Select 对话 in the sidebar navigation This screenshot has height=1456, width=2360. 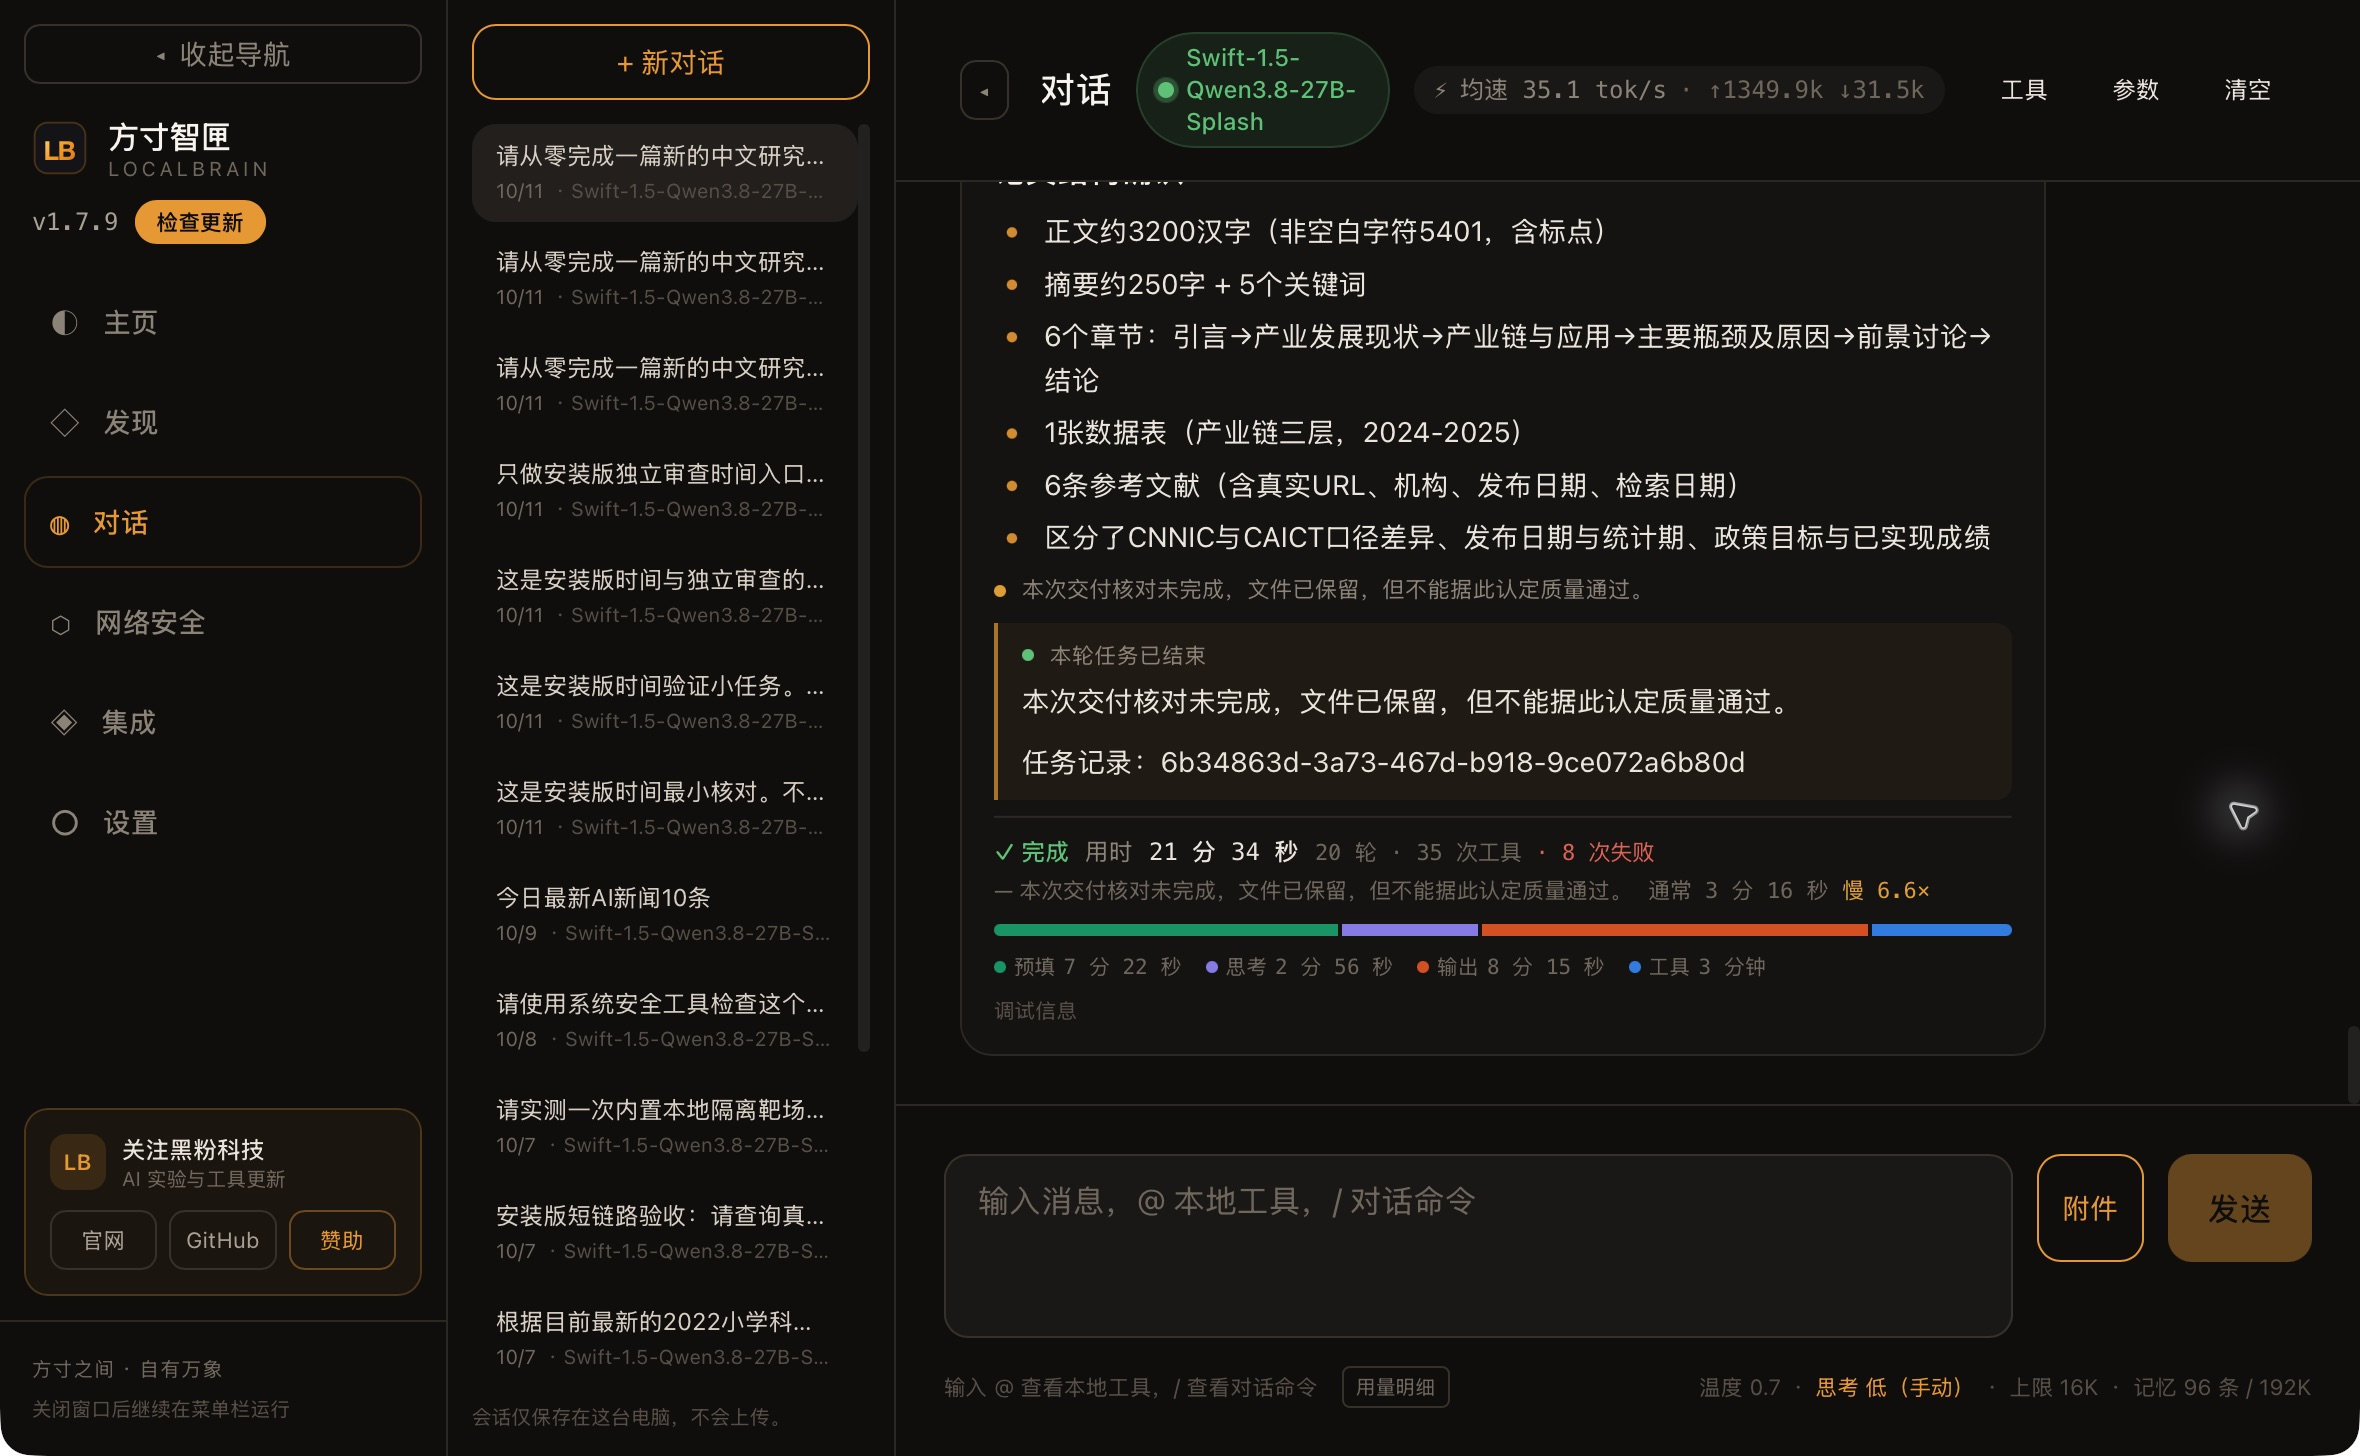223,522
